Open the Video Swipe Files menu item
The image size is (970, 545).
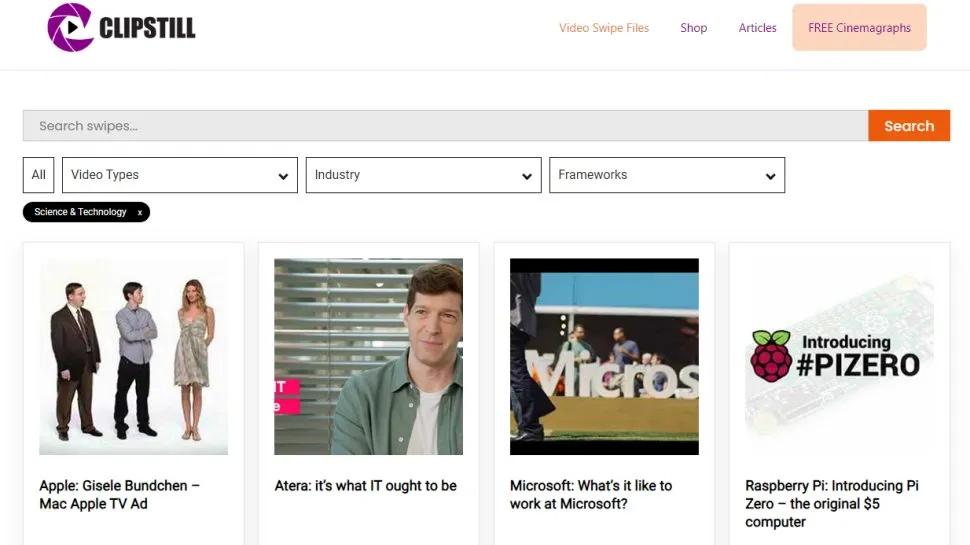(604, 28)
